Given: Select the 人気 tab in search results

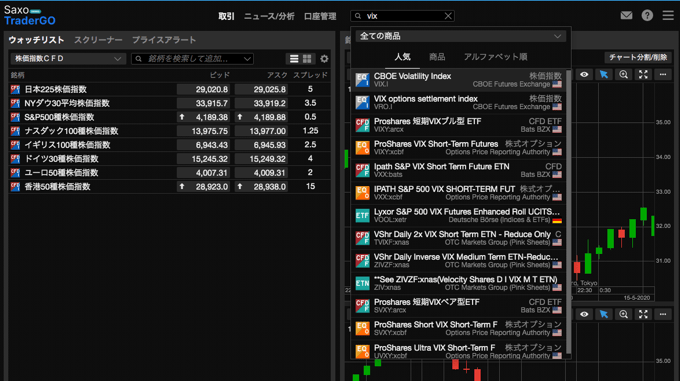Looking at the screenshot, I should pos(402,57).
